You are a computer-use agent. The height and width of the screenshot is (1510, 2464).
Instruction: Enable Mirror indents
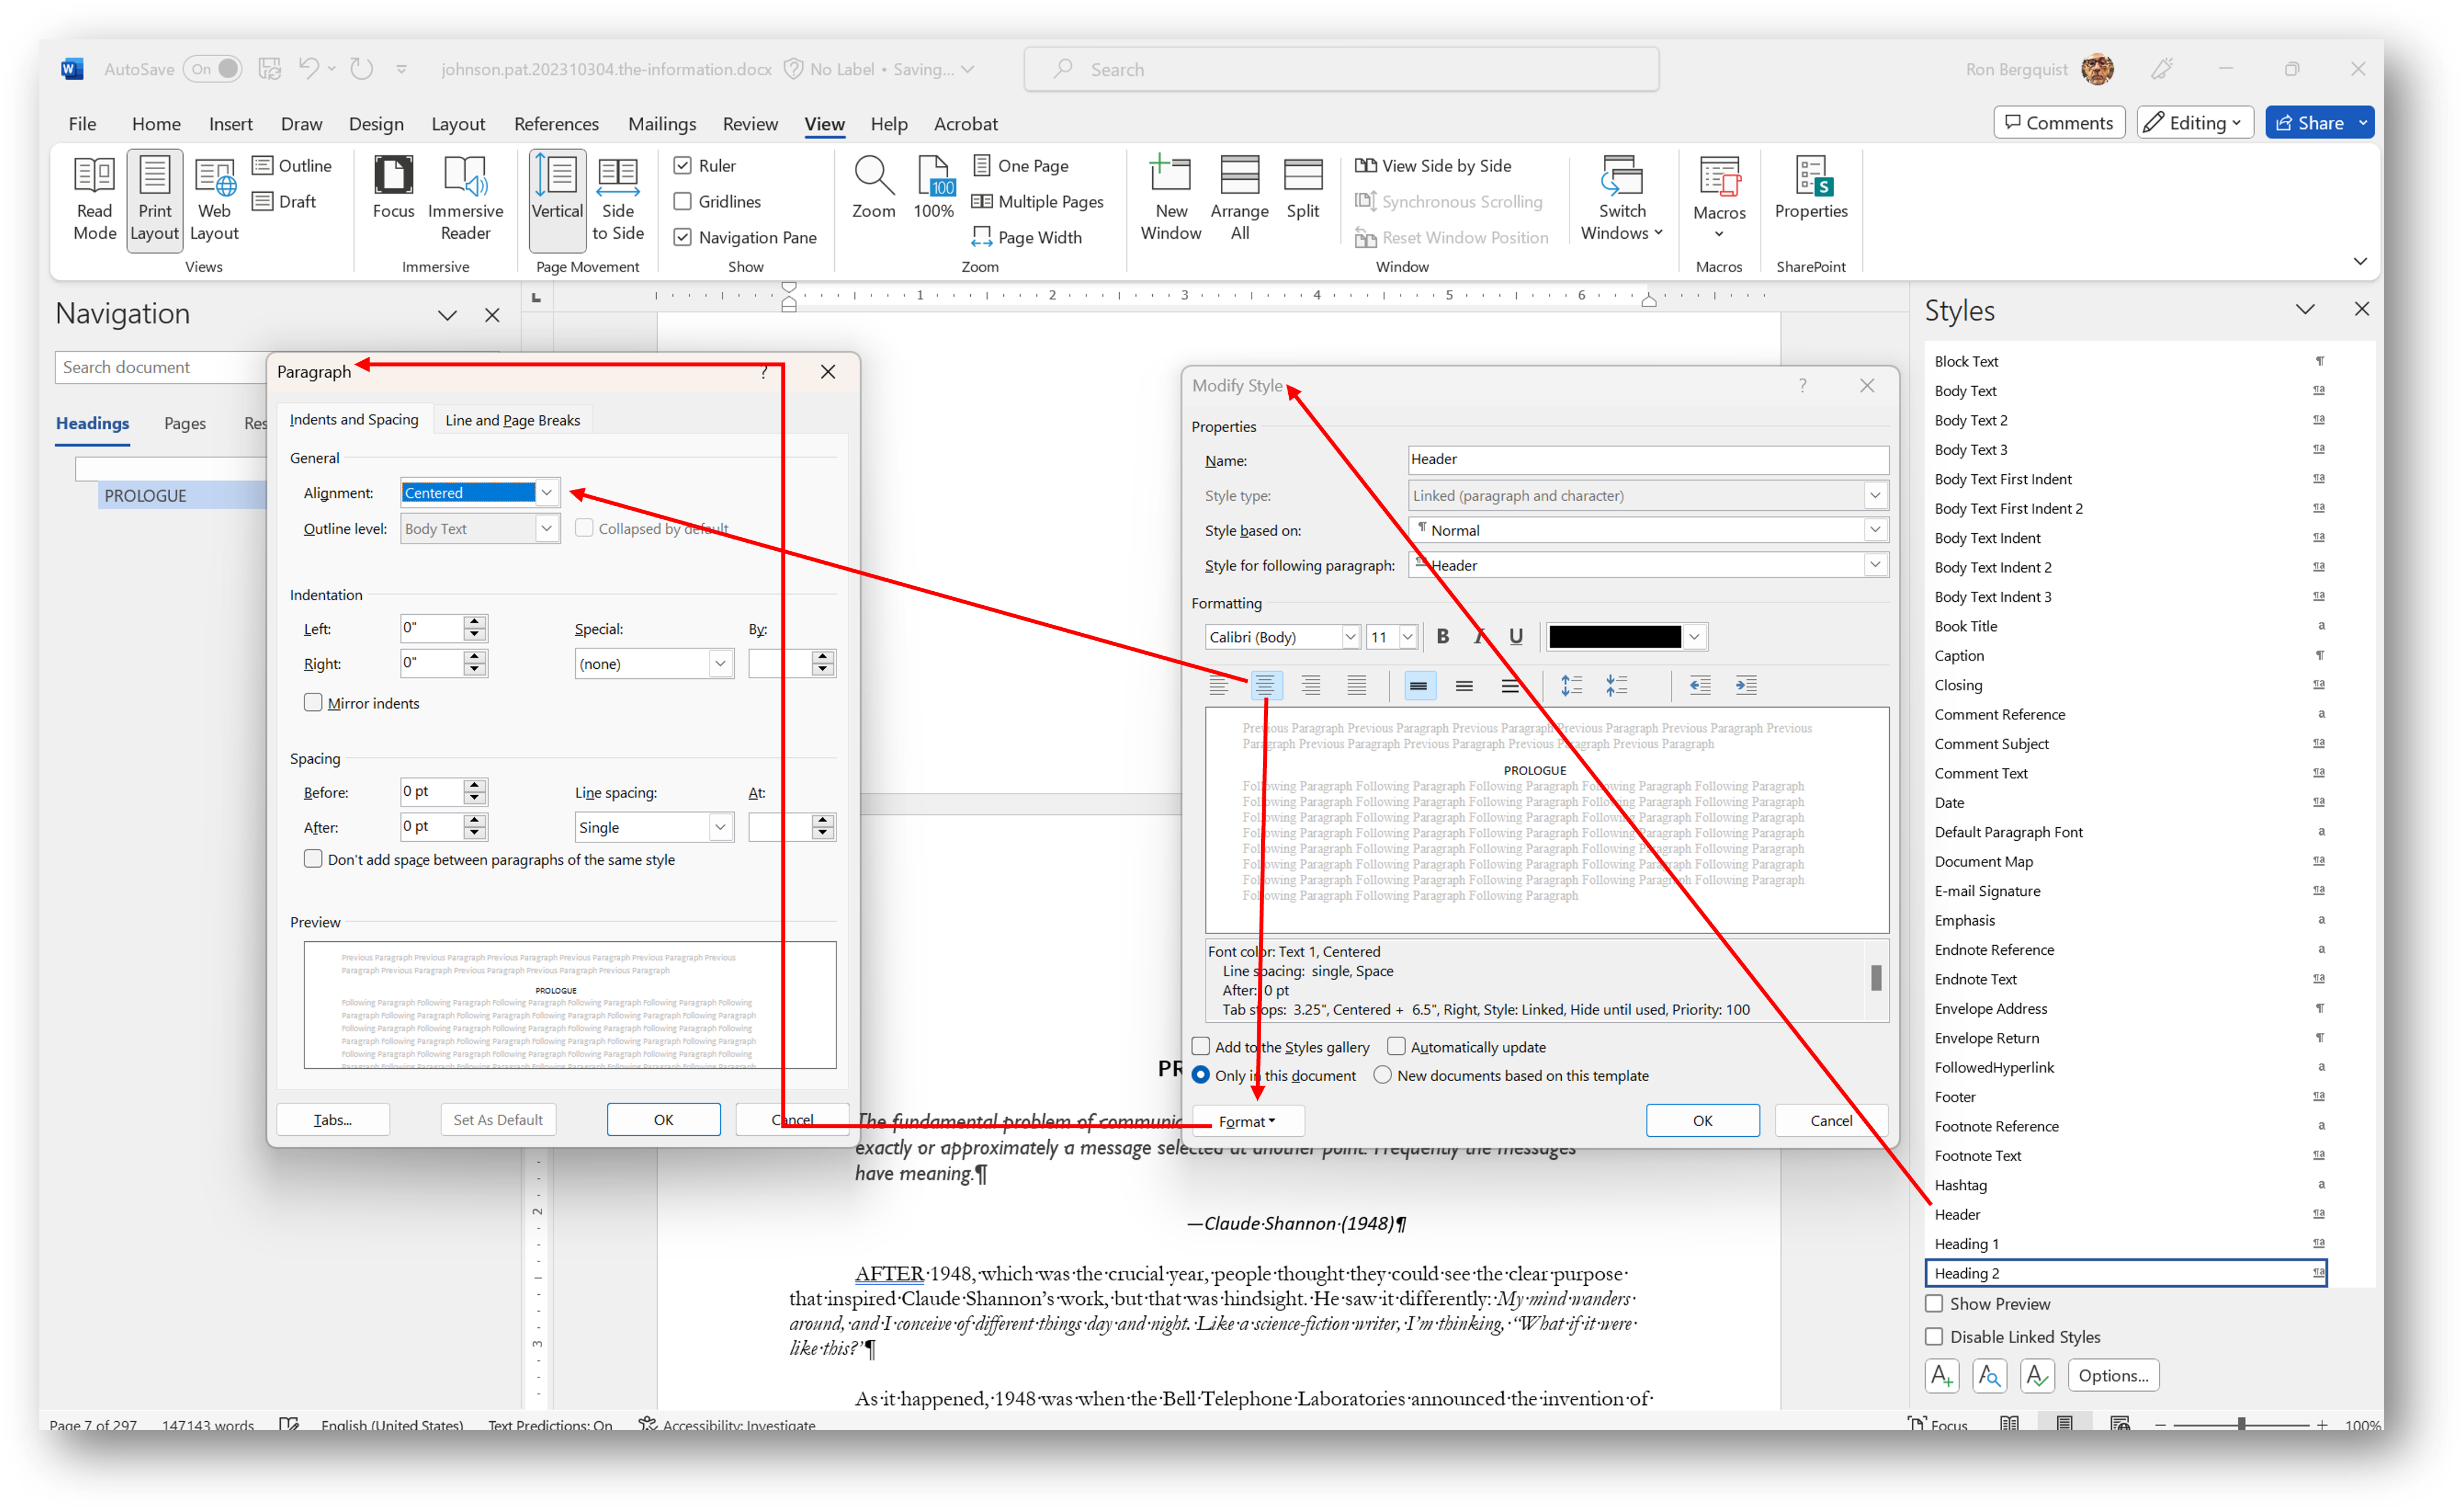tap(313, 702)
